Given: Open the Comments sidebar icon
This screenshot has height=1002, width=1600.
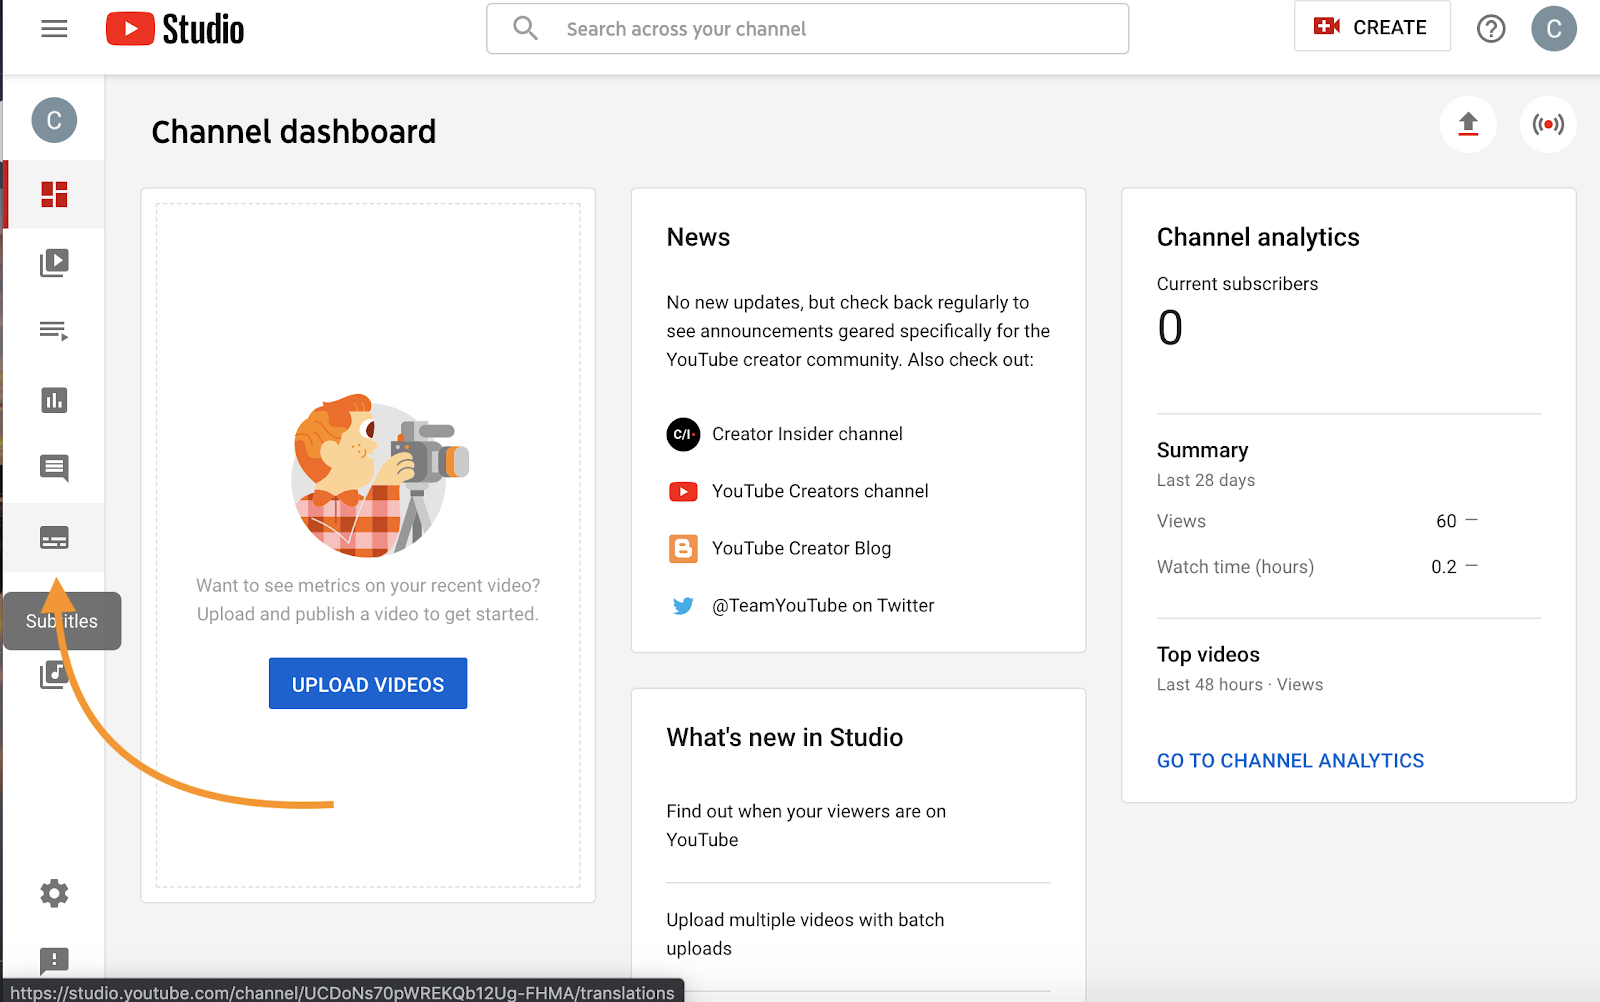Looking at the screenshot, I should point(54,468).
